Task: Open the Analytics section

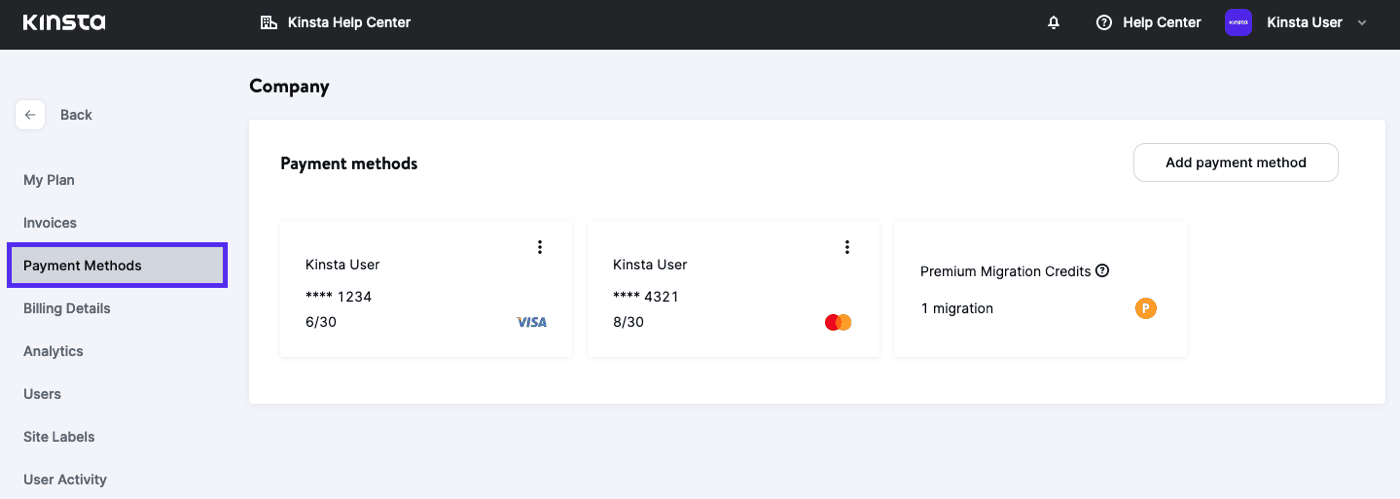Action: 53,351
